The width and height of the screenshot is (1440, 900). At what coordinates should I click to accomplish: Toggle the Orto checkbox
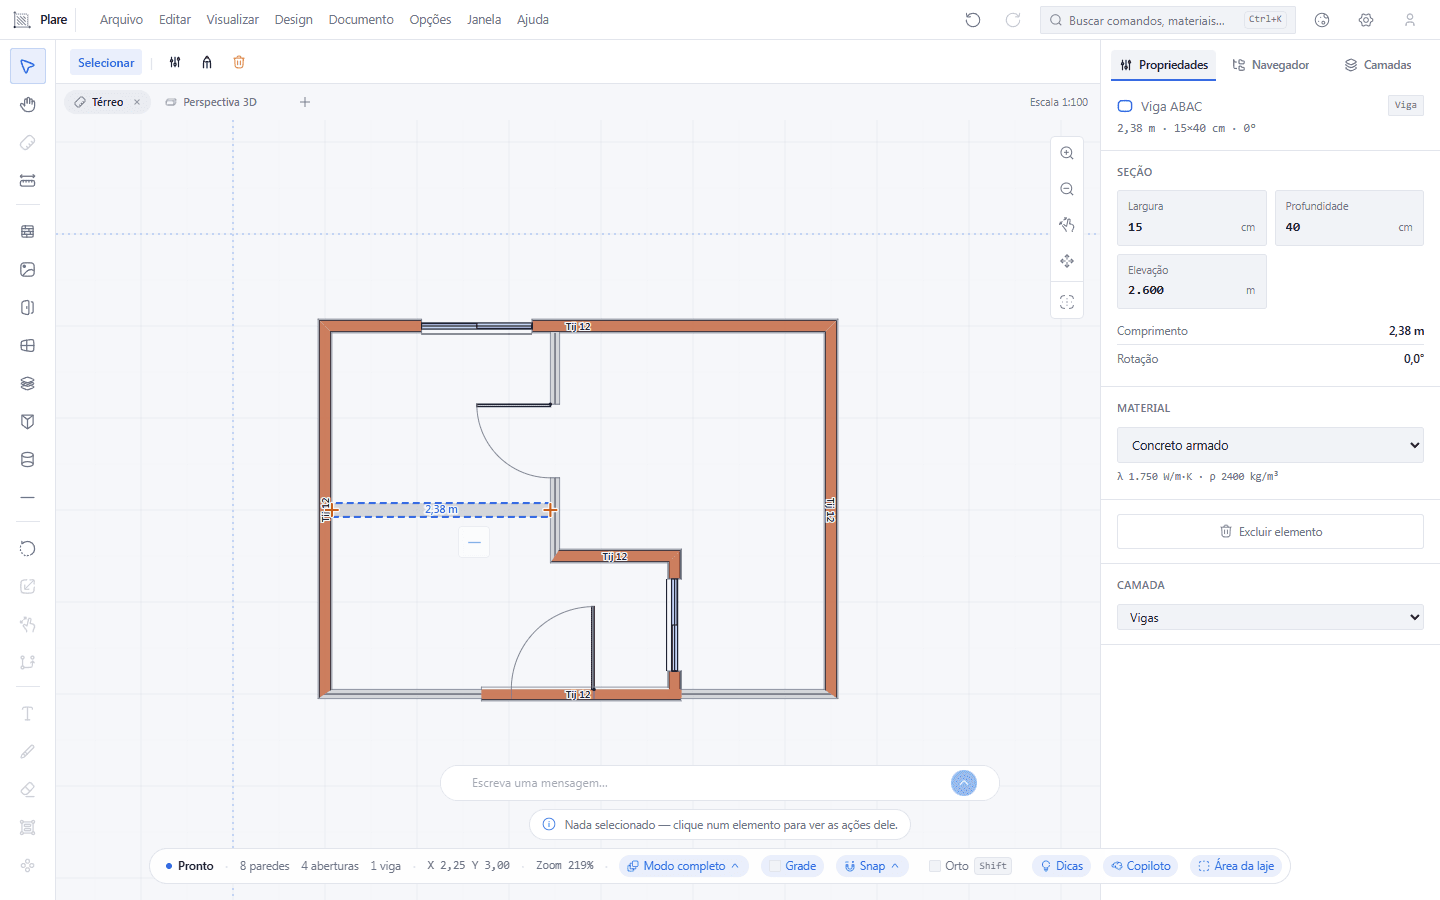pos(935,866)
